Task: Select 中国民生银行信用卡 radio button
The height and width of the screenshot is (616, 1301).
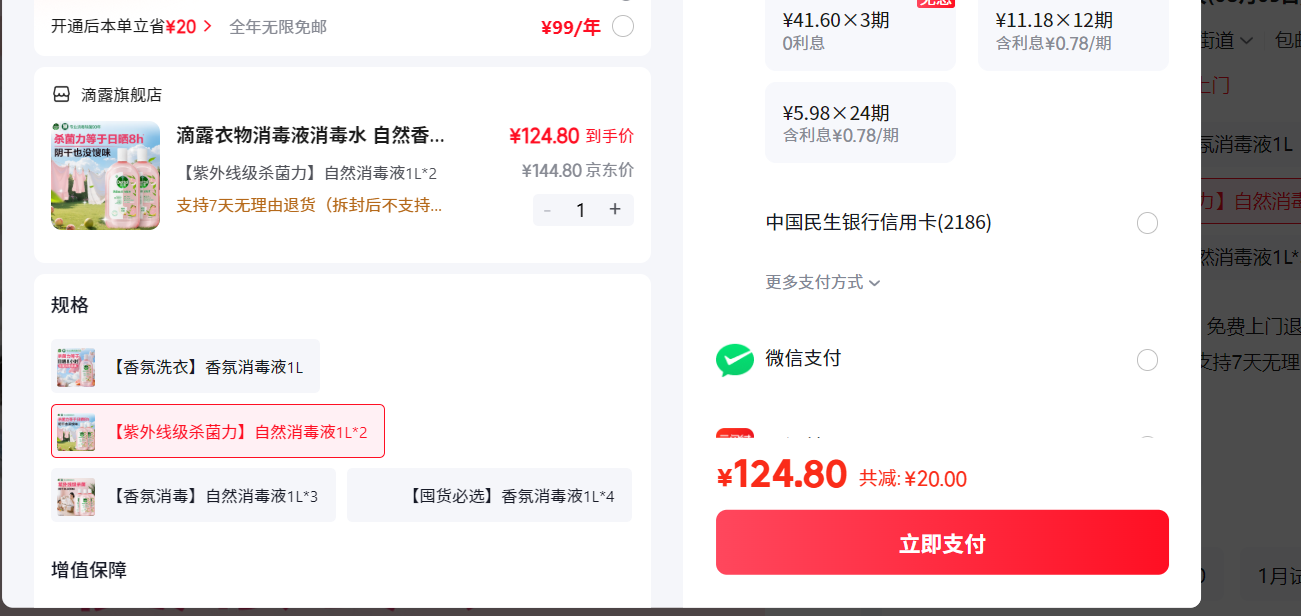Action: pos(1148,223)
